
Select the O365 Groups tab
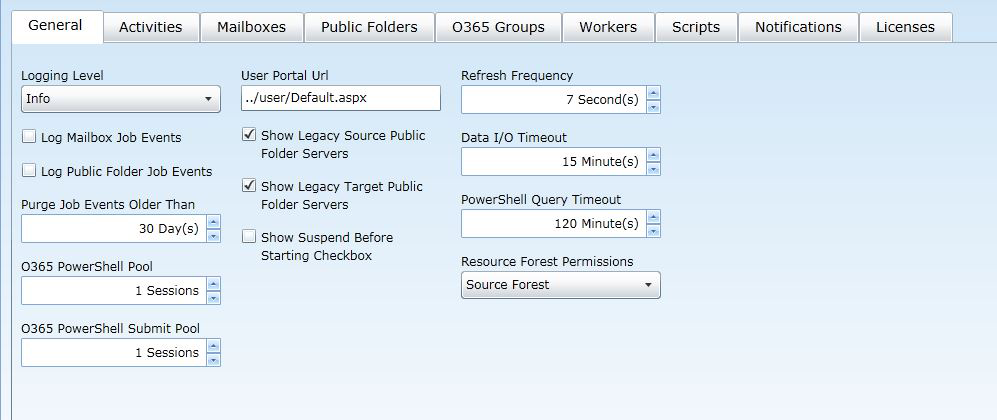point(498,27)
